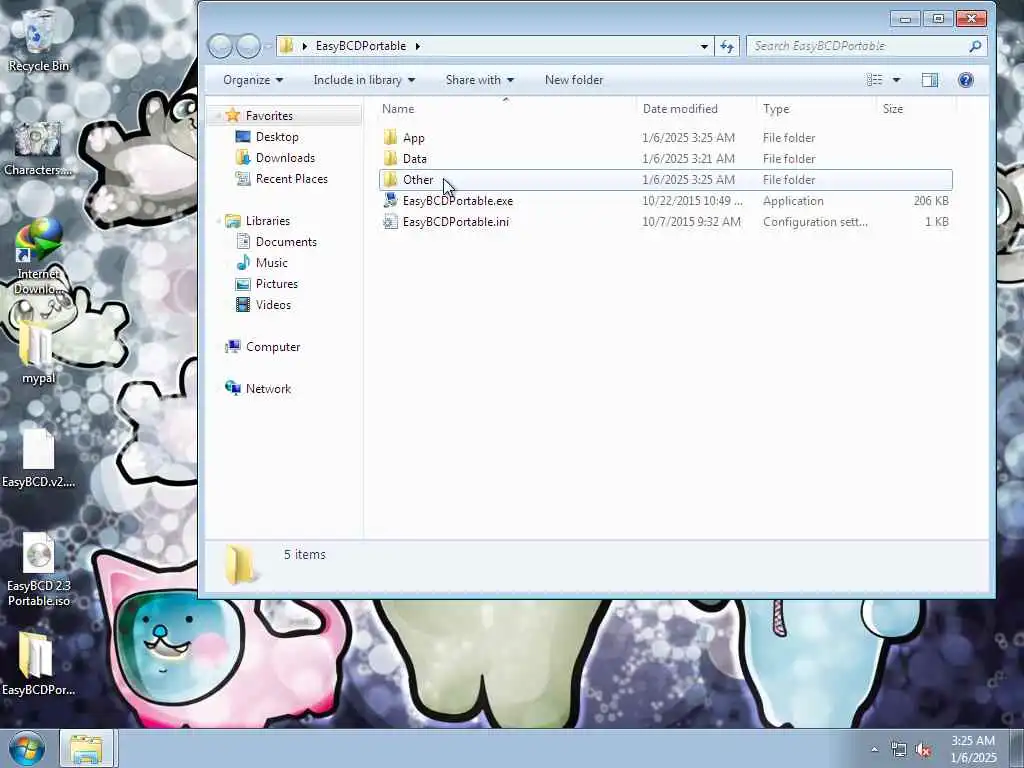Sort by the Size column header
Image resolution: width=1024 pixels, height=768 pixels.
pos(915,109)
